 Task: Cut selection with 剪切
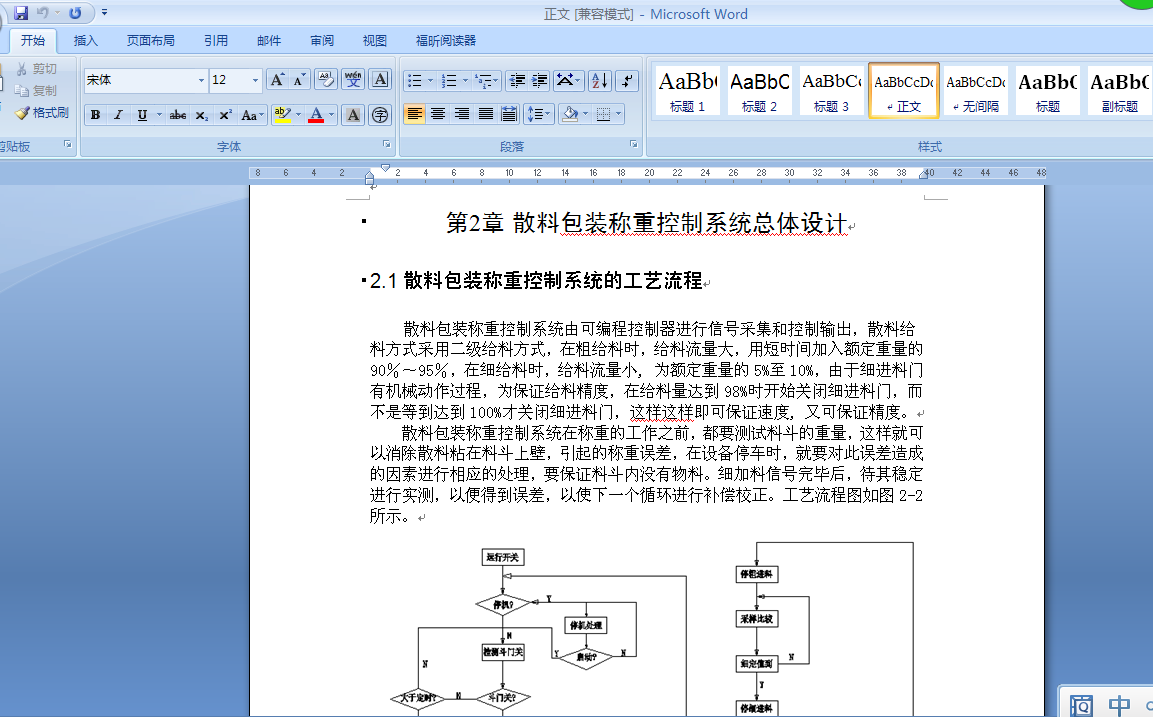click(37, 68)
